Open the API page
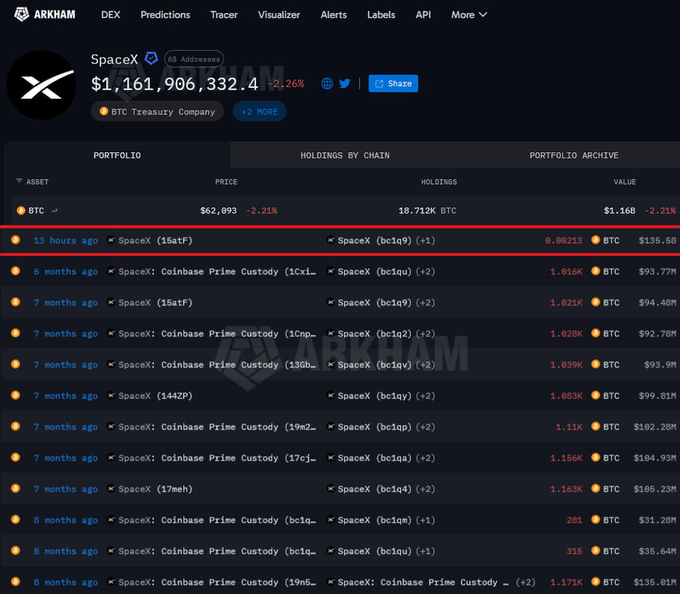 point(423,15)
